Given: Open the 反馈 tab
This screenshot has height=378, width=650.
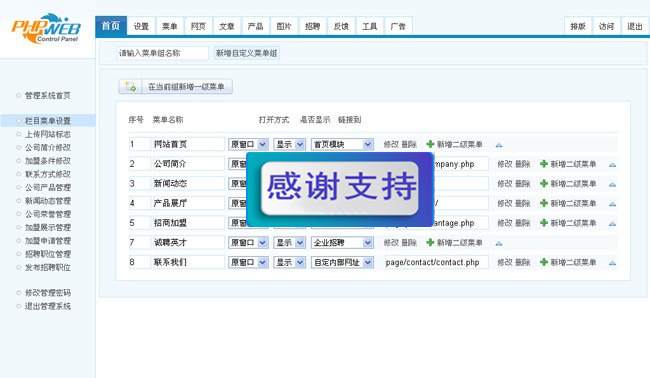Looking at the screenshot, I should [x=341, y=27].
